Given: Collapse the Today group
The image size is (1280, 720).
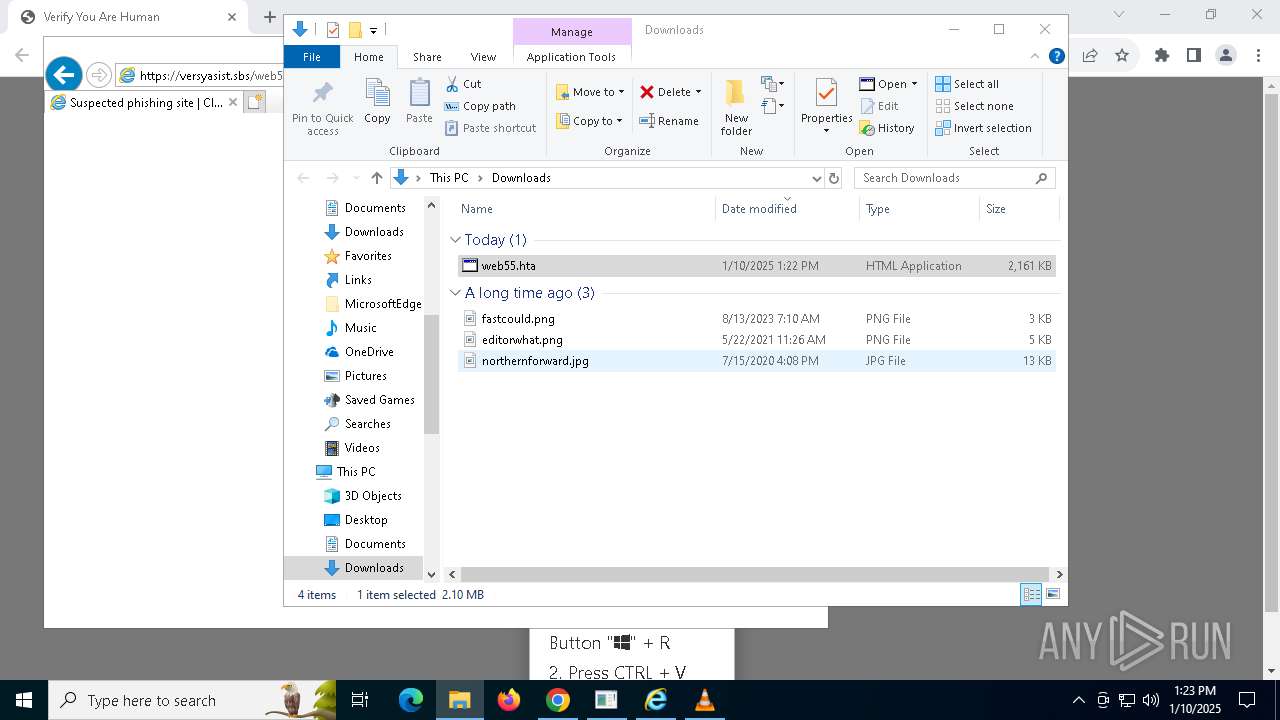Looking at the screenshot, I should pos(455,240).
